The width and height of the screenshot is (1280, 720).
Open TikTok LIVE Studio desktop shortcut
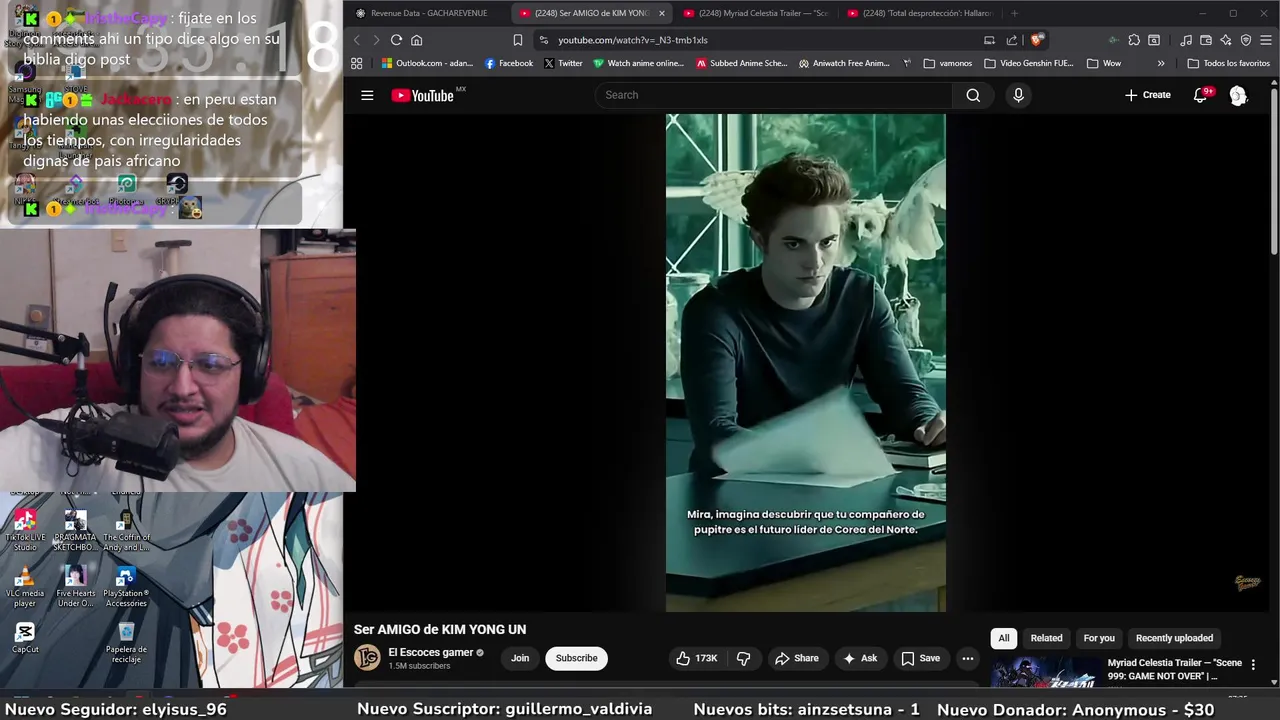tap(25, 530)
